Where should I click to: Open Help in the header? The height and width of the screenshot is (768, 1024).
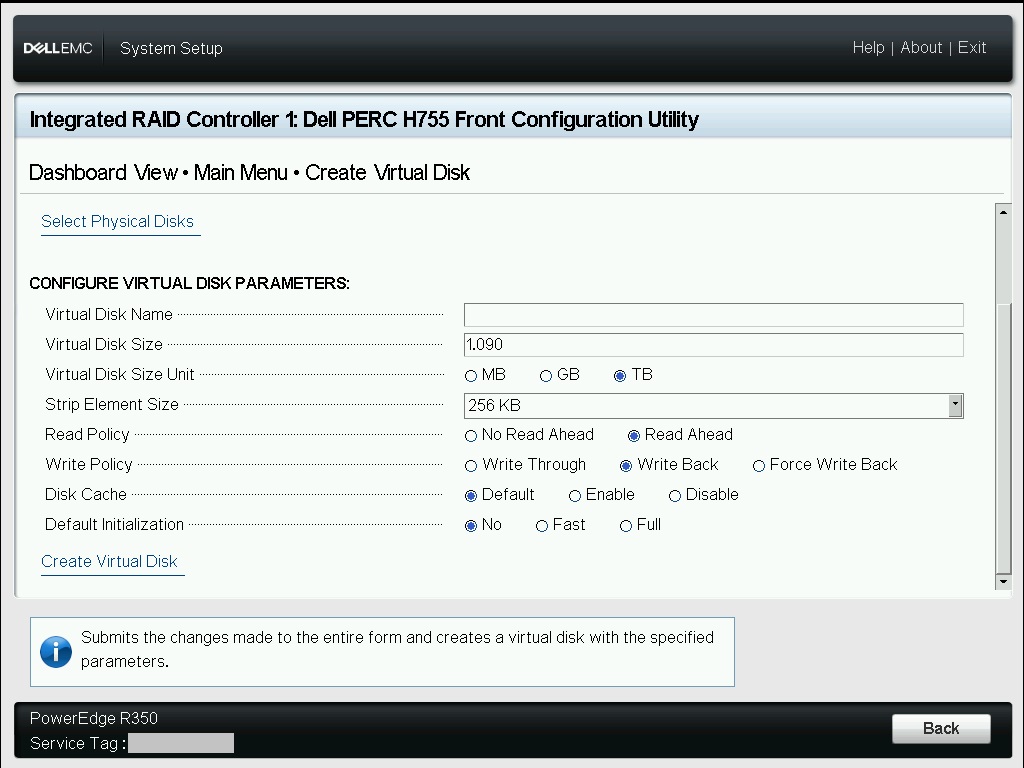[x=868, y=48]
